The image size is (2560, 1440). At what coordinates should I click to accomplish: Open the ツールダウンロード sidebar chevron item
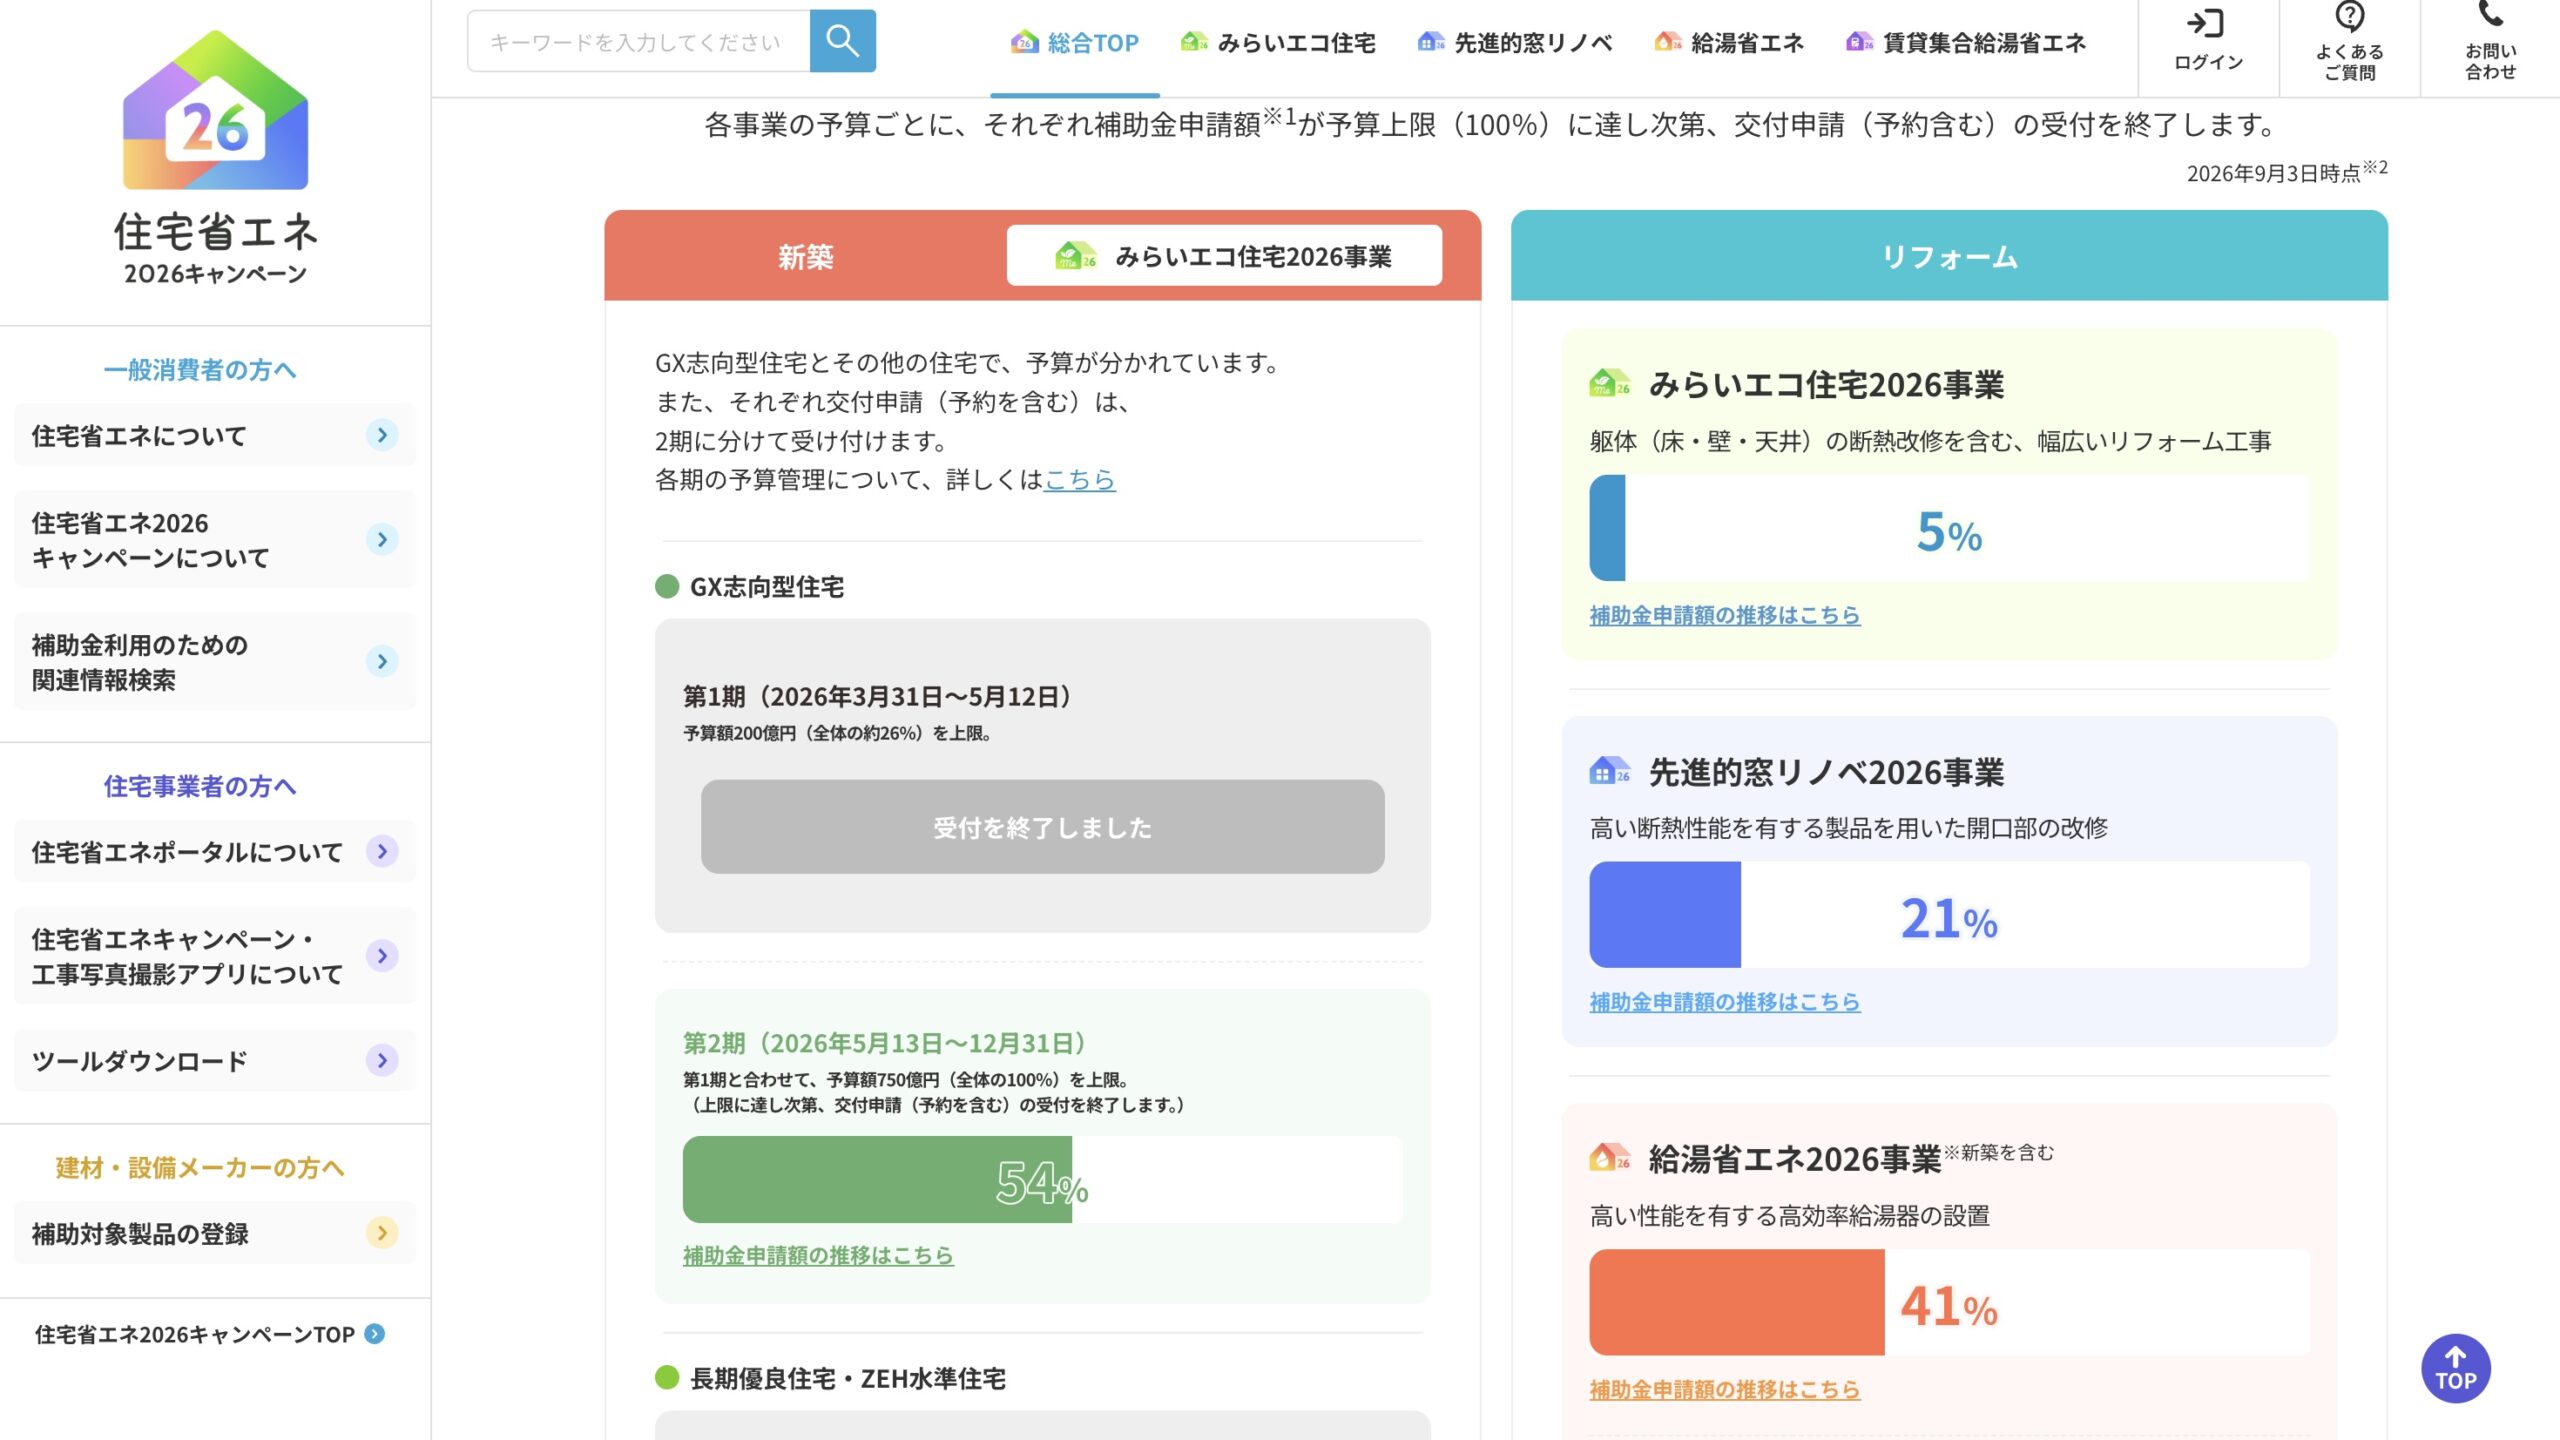click(215, 1060)
